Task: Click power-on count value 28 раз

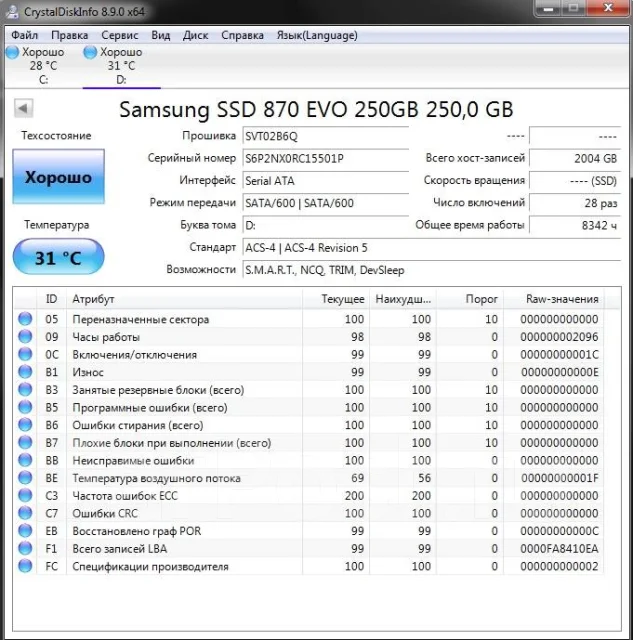Action: 575,203
